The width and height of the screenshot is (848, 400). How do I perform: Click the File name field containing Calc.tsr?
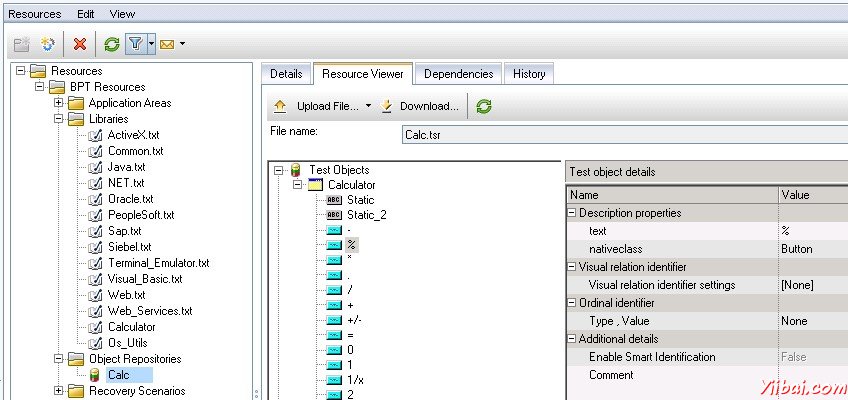(x=620, y=134)
